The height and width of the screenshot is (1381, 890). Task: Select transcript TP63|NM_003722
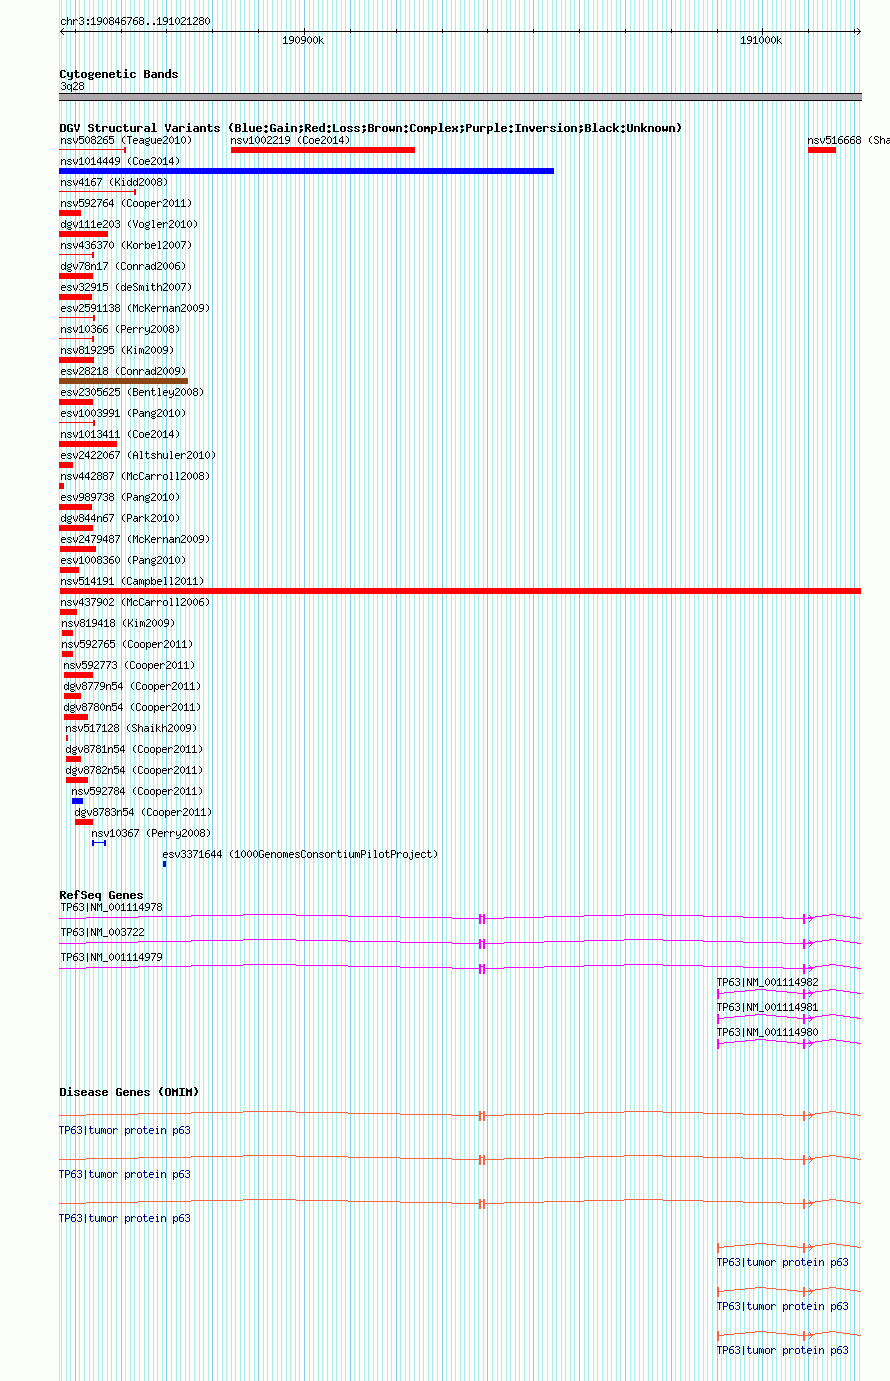coord(103,933)
